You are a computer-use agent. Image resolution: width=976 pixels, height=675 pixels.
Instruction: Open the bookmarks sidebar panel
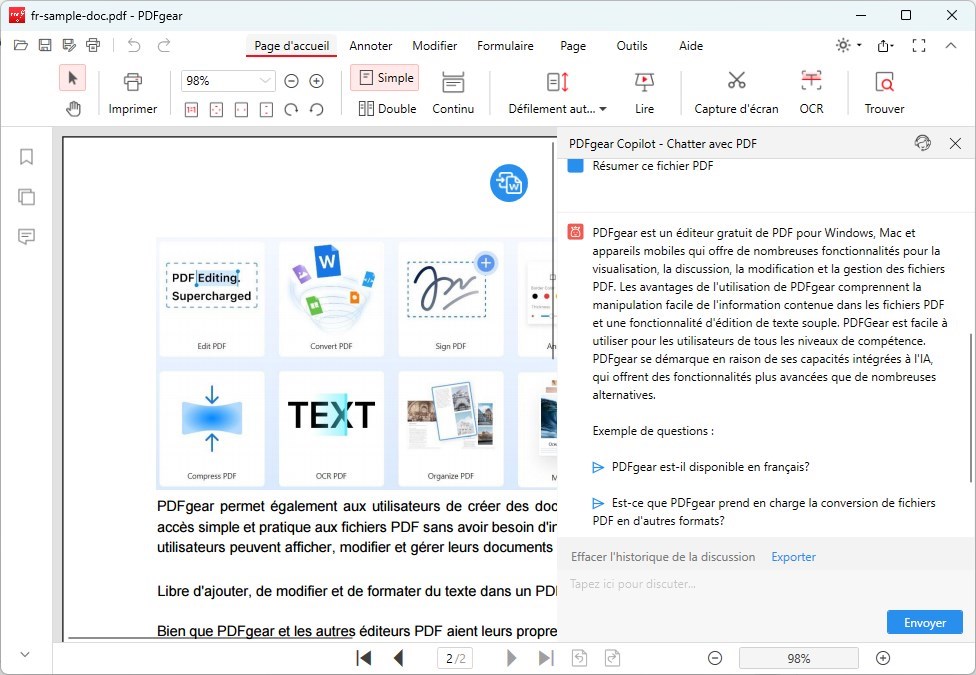(x=26, y=156)
